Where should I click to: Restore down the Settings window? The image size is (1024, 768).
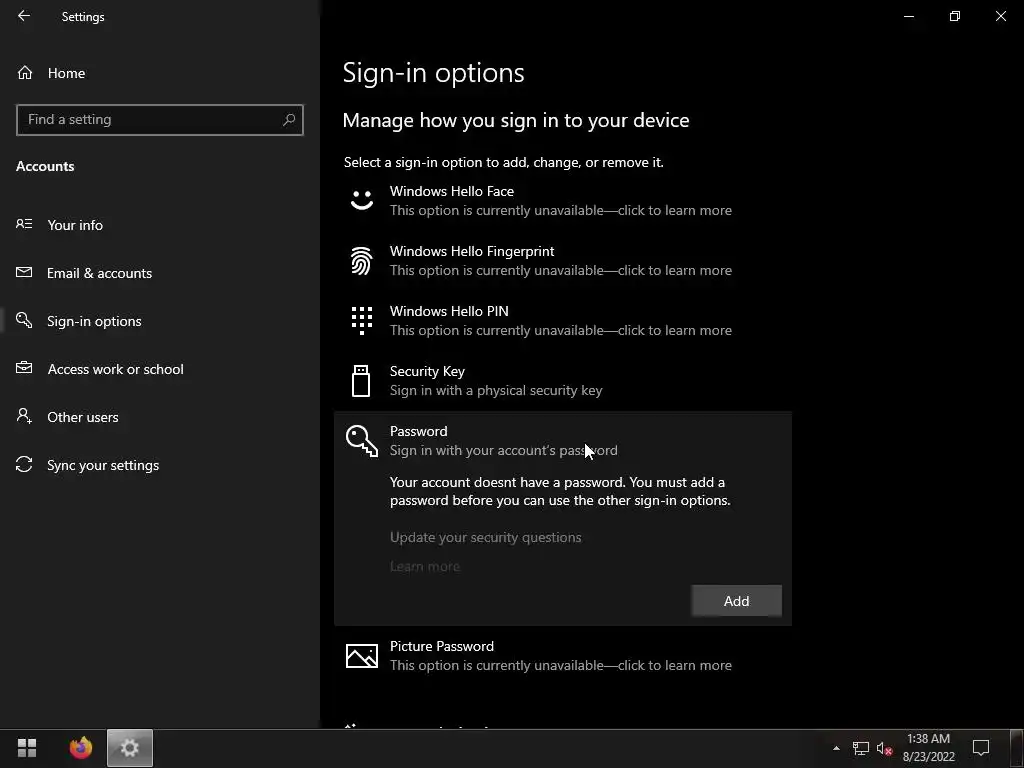click(x=955, y=16)
